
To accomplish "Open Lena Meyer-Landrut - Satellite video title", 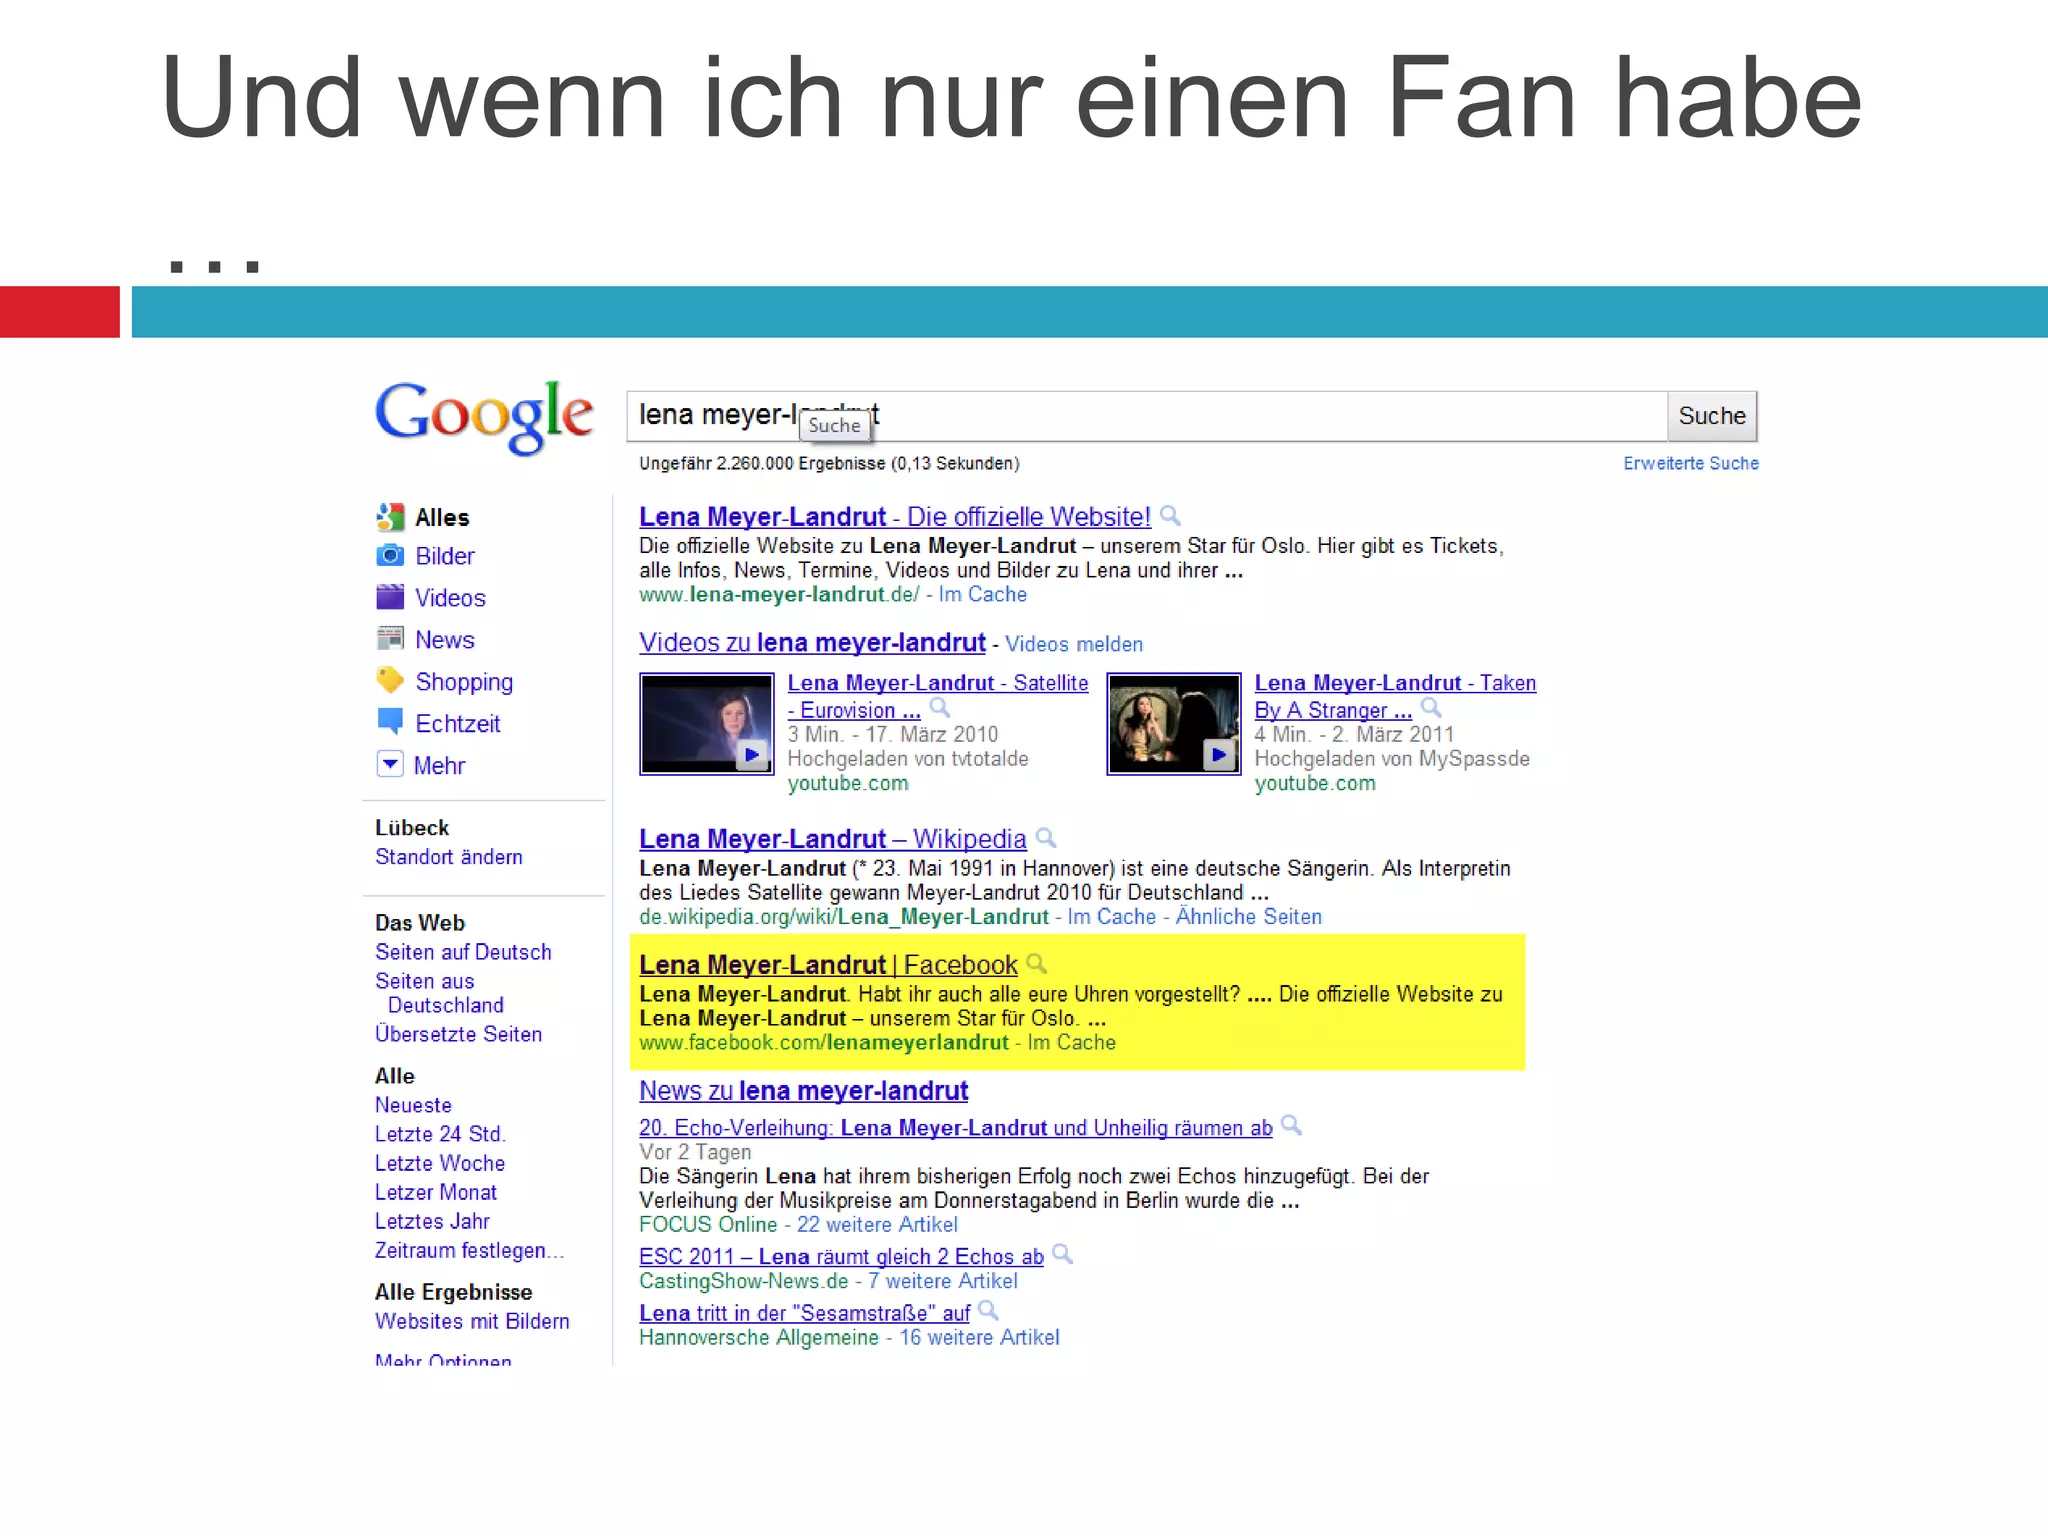I will click(x=937, y=696).
